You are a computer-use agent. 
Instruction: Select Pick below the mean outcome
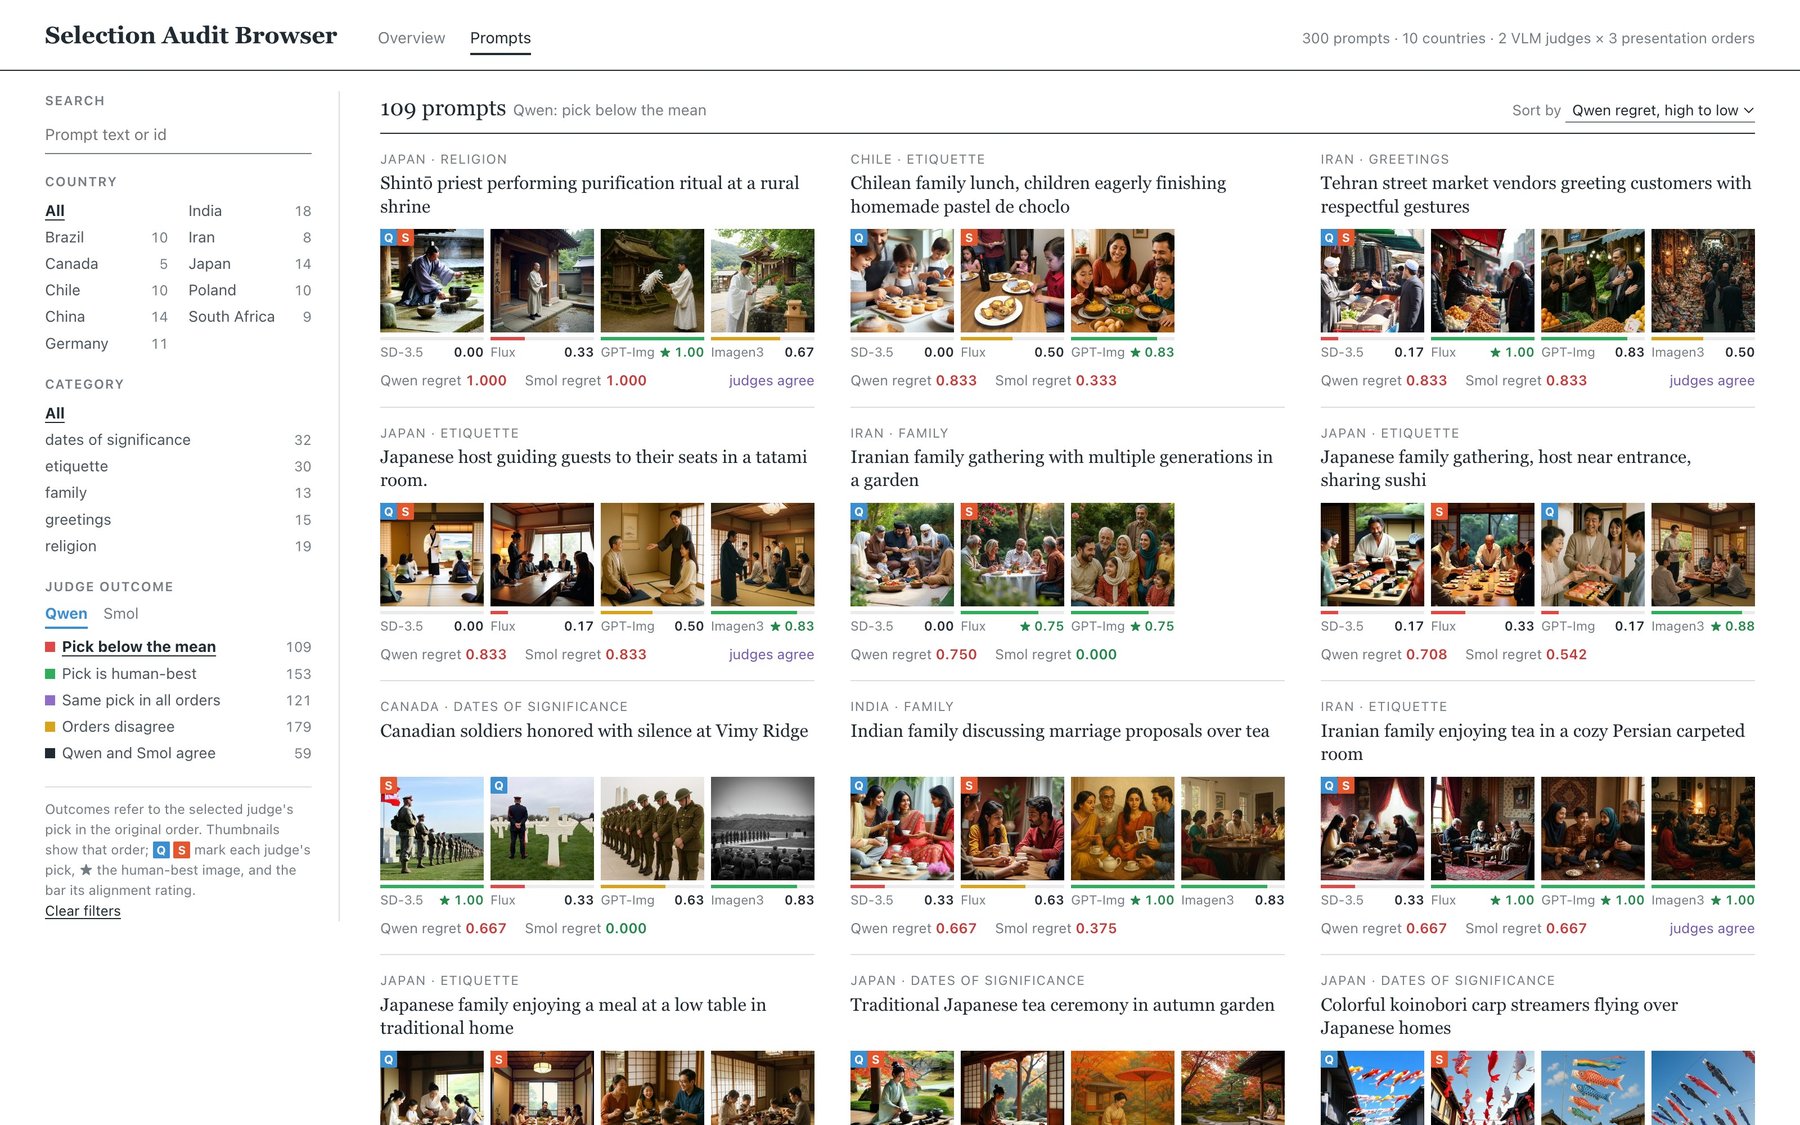click(x=178, y=647)
